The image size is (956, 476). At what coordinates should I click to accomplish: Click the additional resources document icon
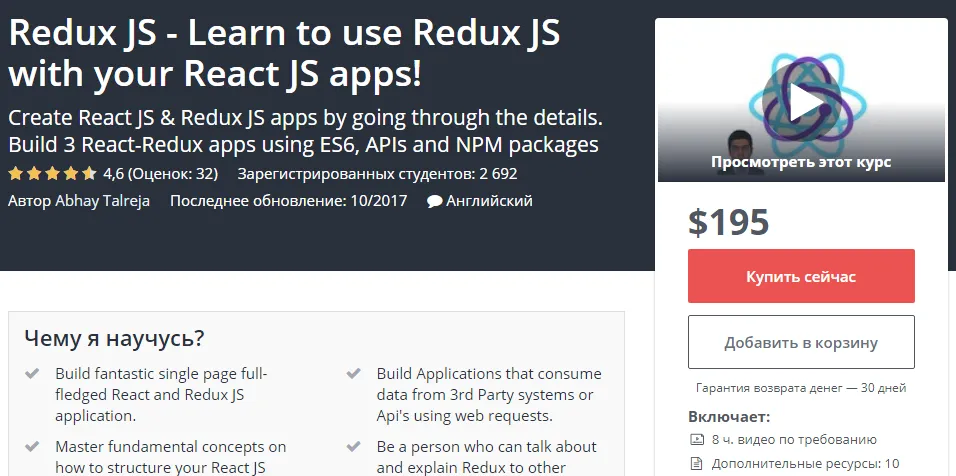(x=697, y=463)
